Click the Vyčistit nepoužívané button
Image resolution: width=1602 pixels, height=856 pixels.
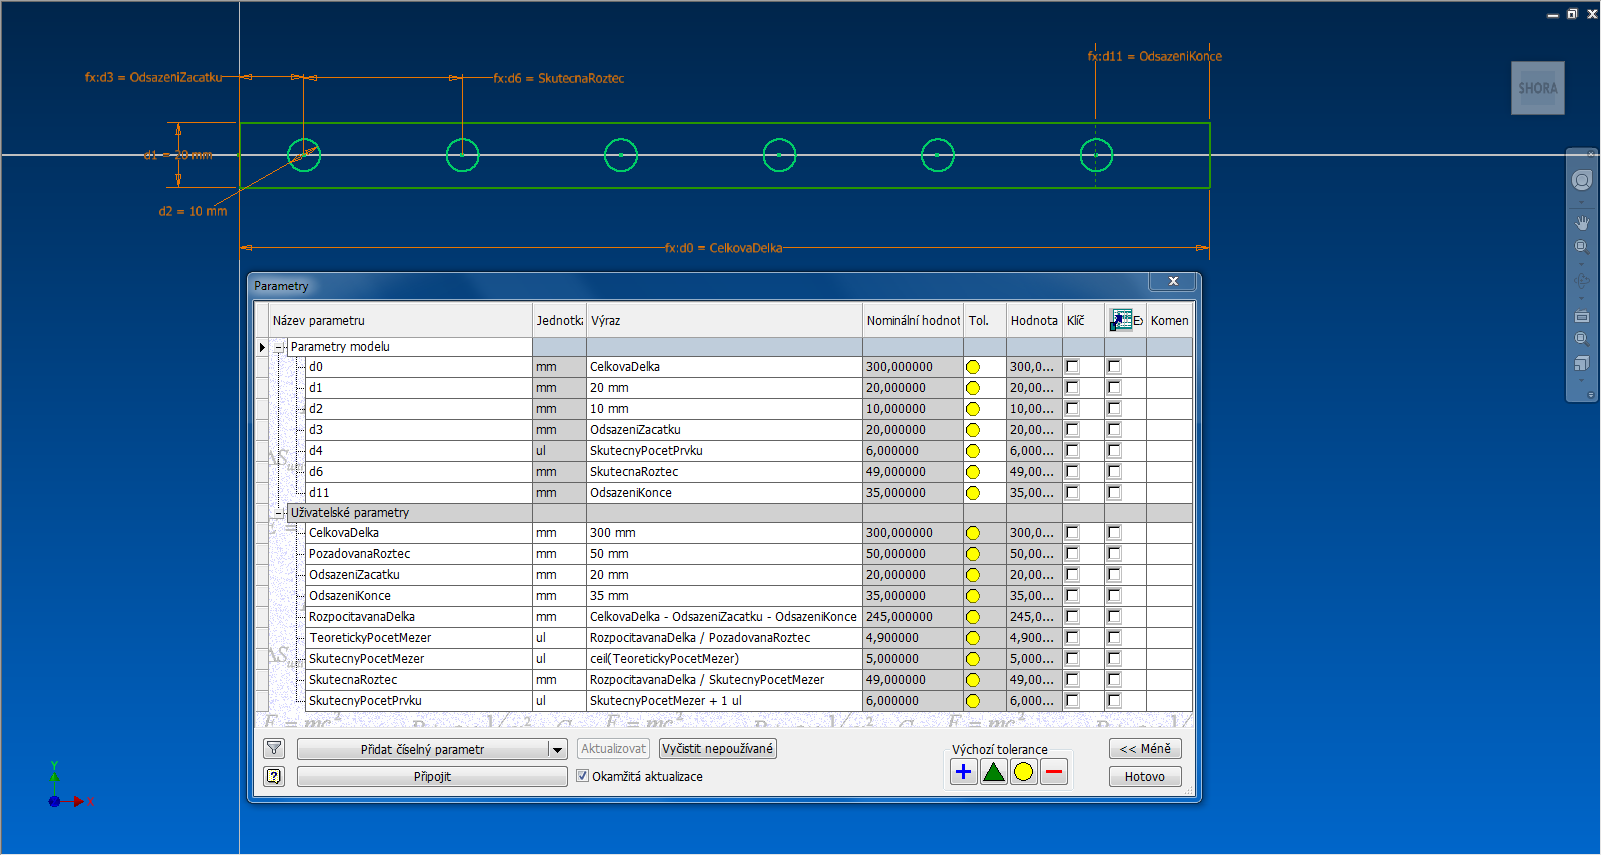(717, 749)
